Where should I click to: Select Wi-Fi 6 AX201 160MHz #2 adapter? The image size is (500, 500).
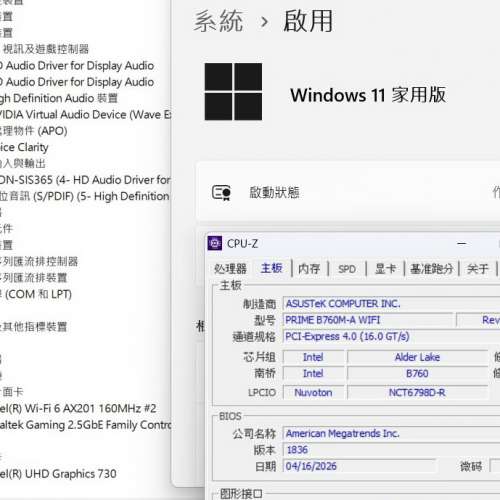pyautogui.click(x=78, y=409)
